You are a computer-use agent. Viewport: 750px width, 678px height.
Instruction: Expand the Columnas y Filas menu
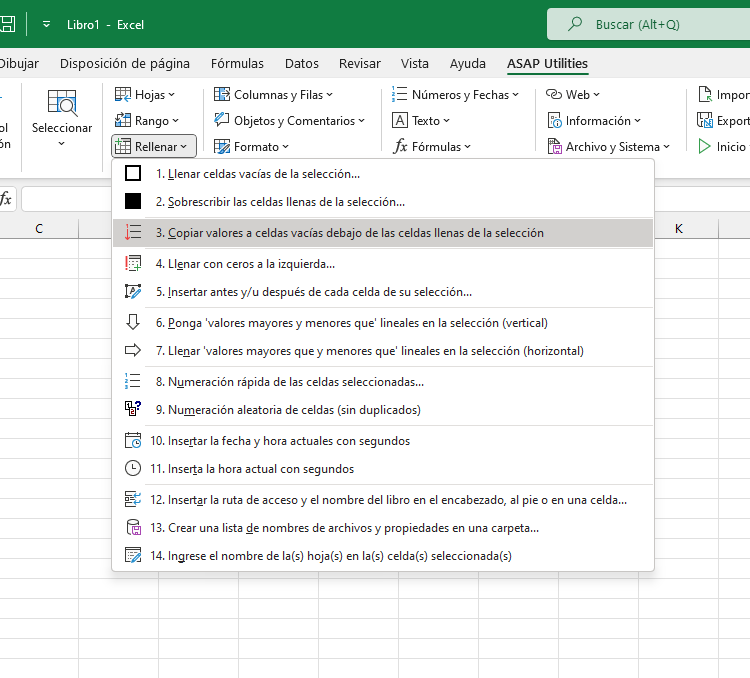[273, 95]
